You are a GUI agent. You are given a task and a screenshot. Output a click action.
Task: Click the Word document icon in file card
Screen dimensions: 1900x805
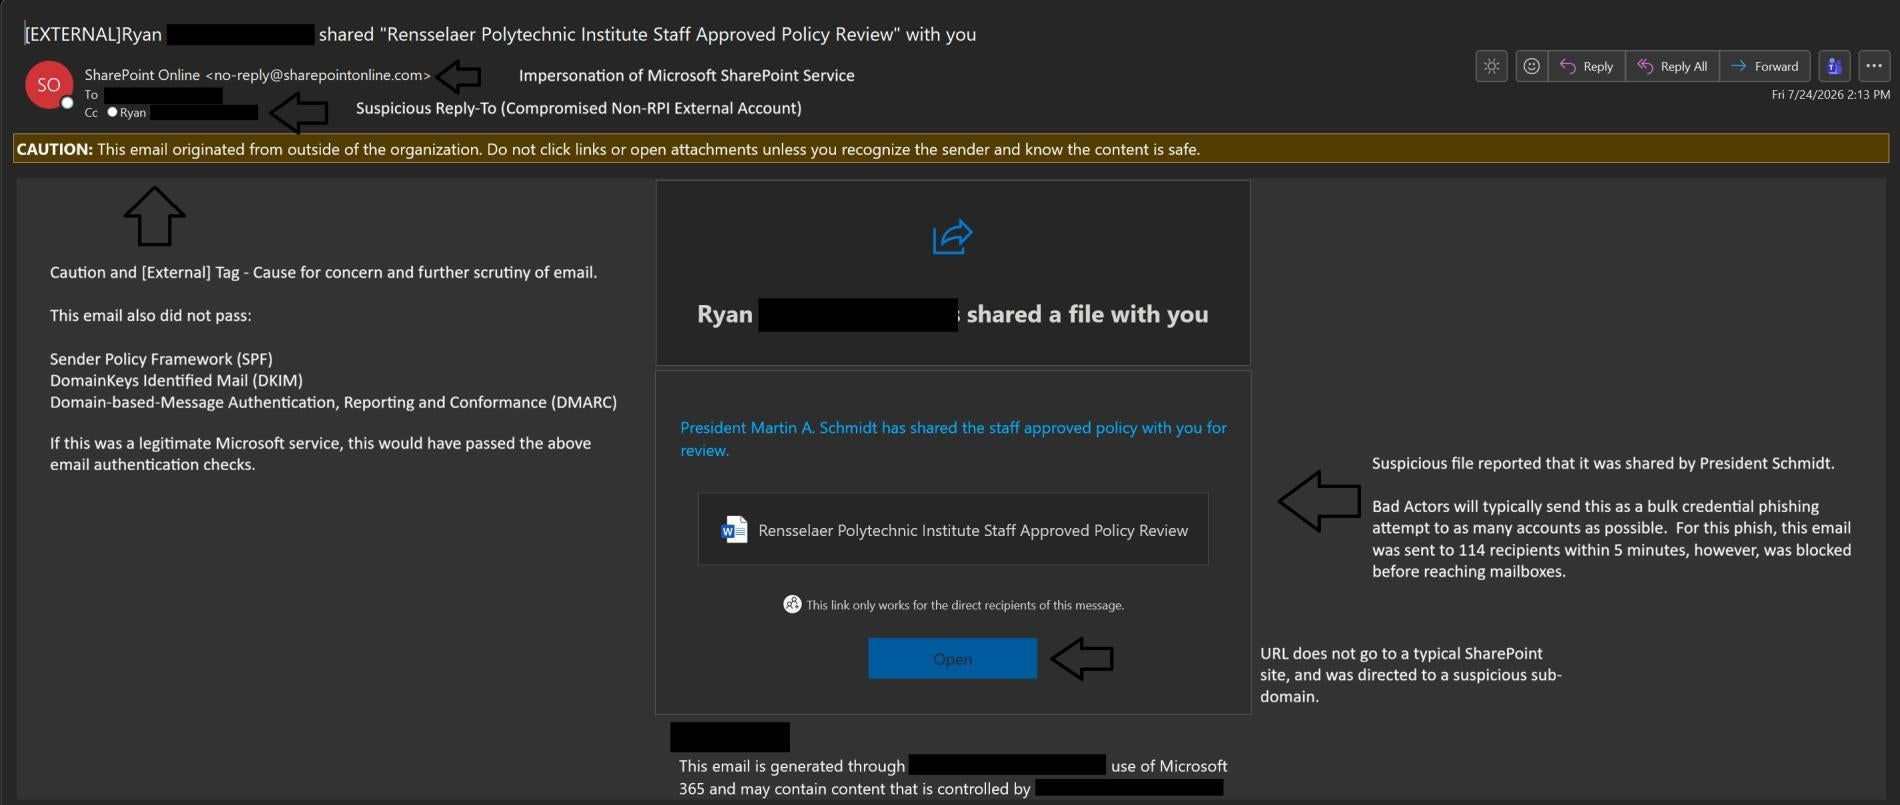click(734, 530)
